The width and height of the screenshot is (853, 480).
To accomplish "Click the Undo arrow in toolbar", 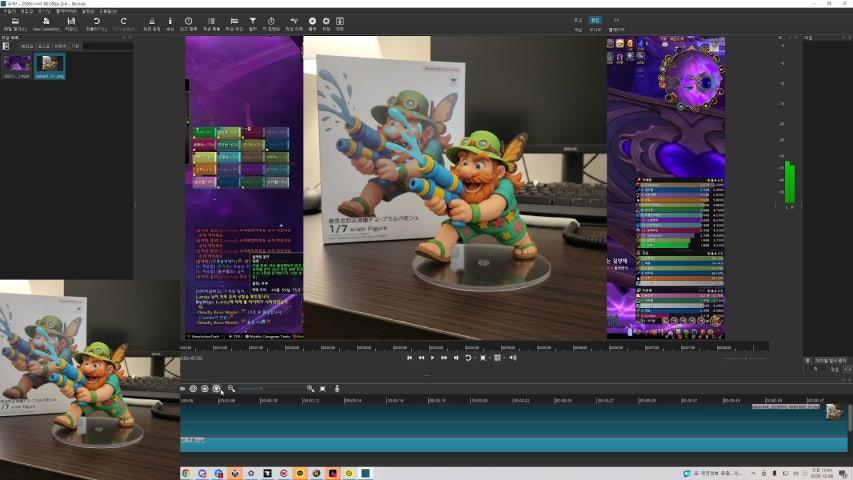I will coord(97,22).
